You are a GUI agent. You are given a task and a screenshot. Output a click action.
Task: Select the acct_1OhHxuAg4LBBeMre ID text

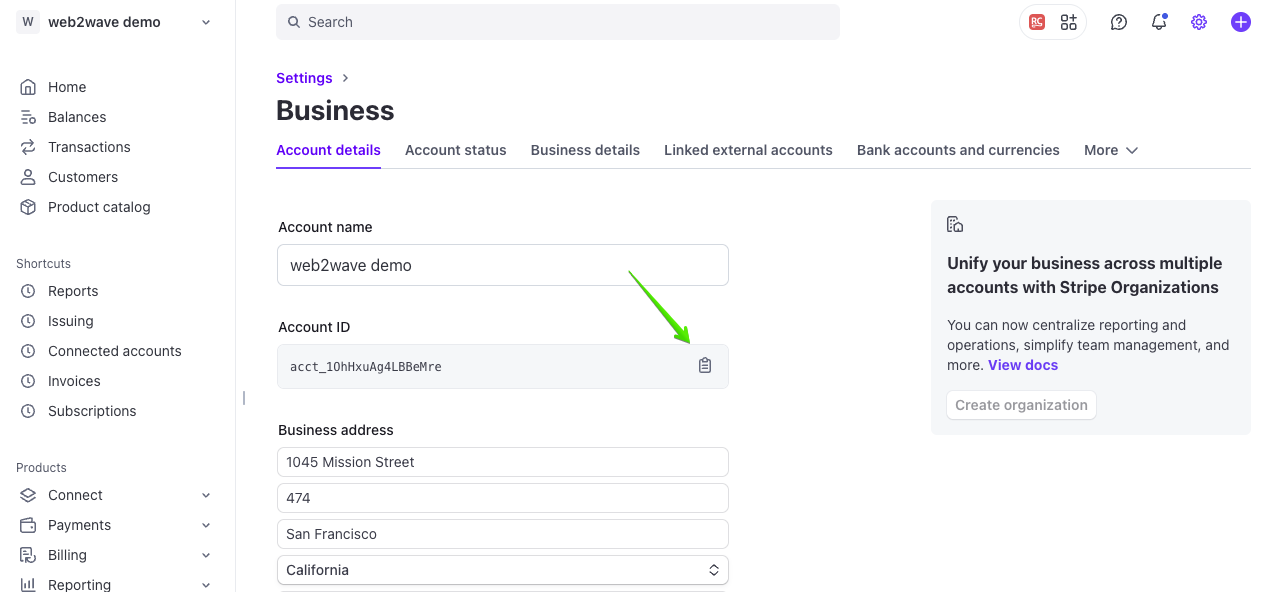click(366, 367)
